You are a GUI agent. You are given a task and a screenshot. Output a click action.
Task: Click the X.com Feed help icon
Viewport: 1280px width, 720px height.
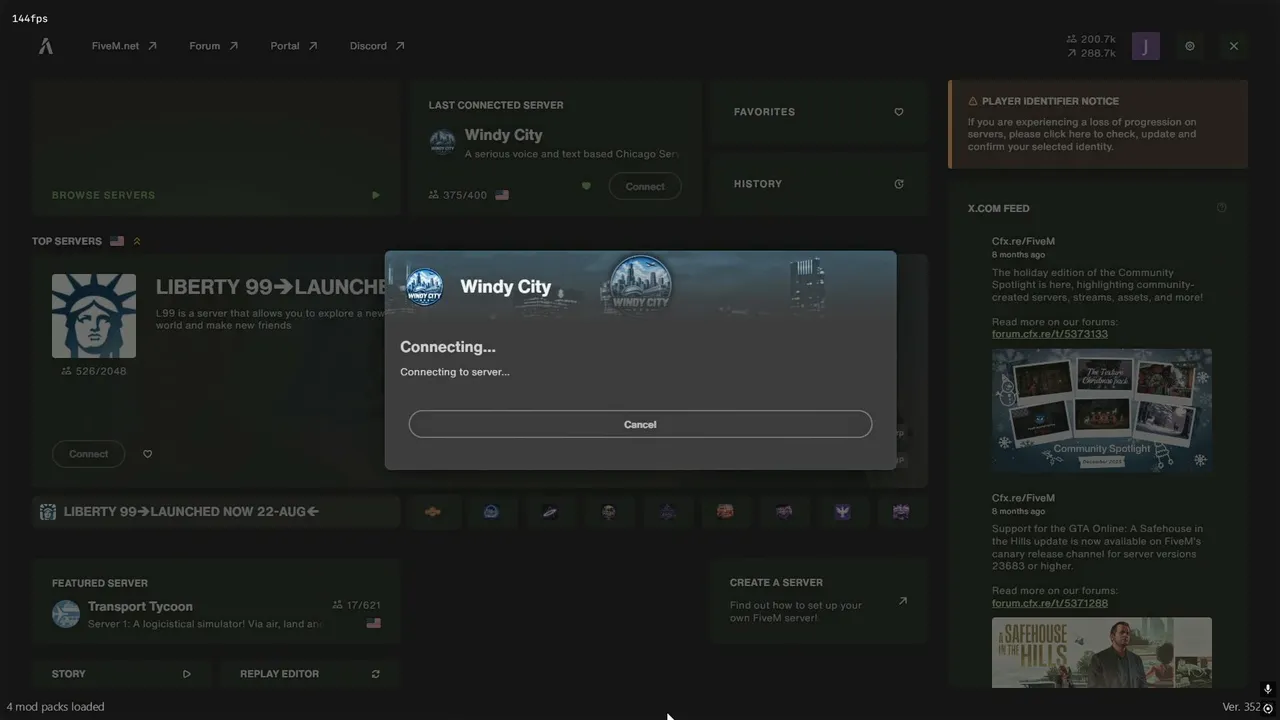tap(1221, 208)
